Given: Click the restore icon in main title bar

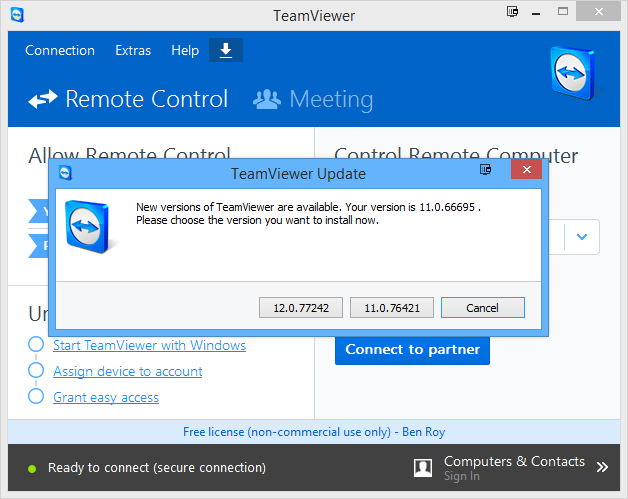Looking at the screenshot, I should [514, 14].
